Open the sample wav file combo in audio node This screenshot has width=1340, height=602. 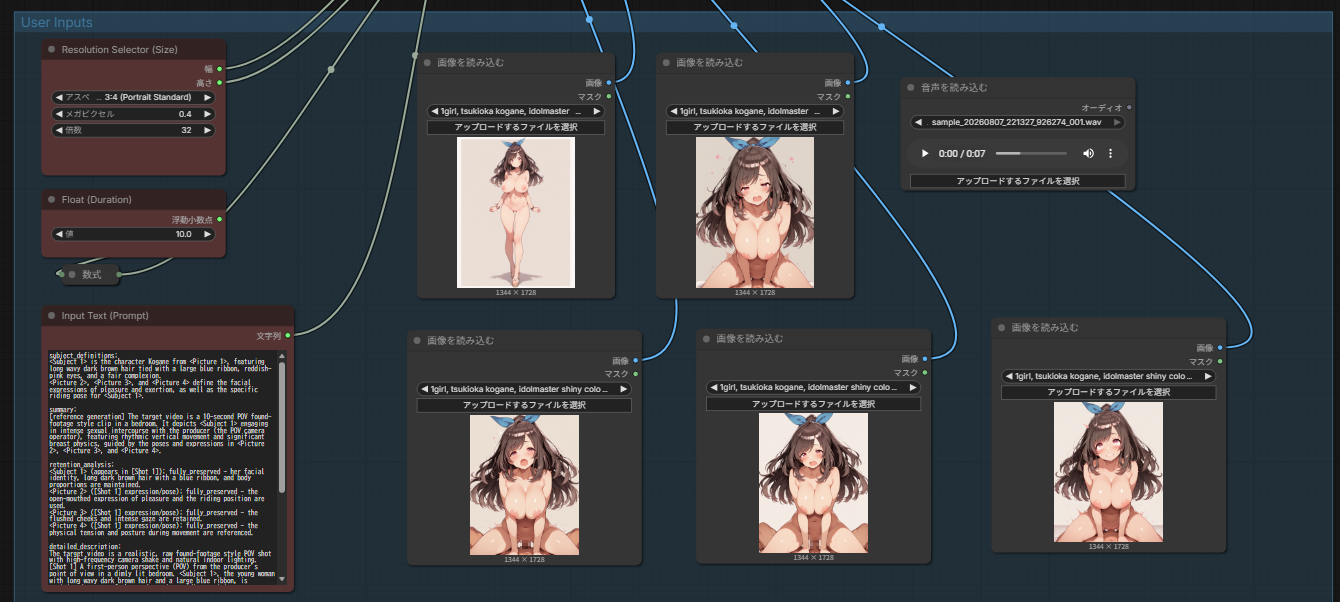1017,122
